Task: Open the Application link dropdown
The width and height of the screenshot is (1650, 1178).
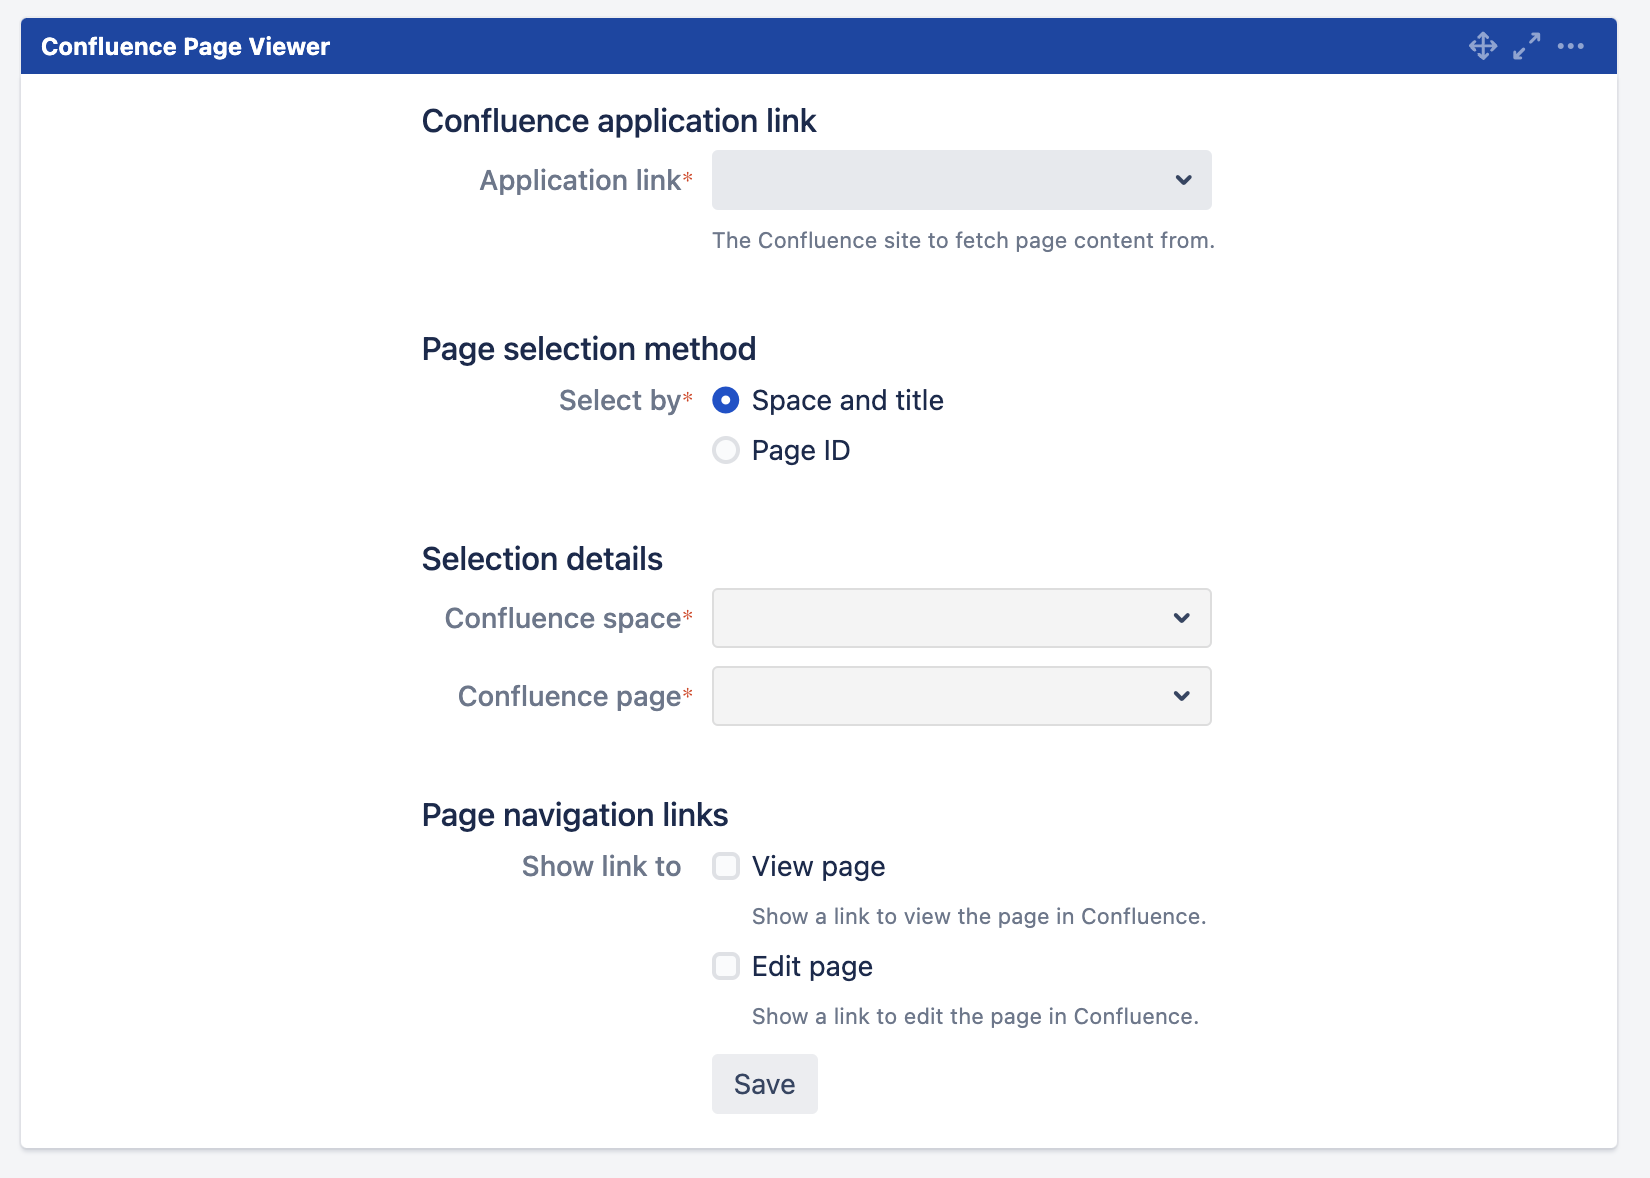Action: pyautogui.click(x=962, y=180)
